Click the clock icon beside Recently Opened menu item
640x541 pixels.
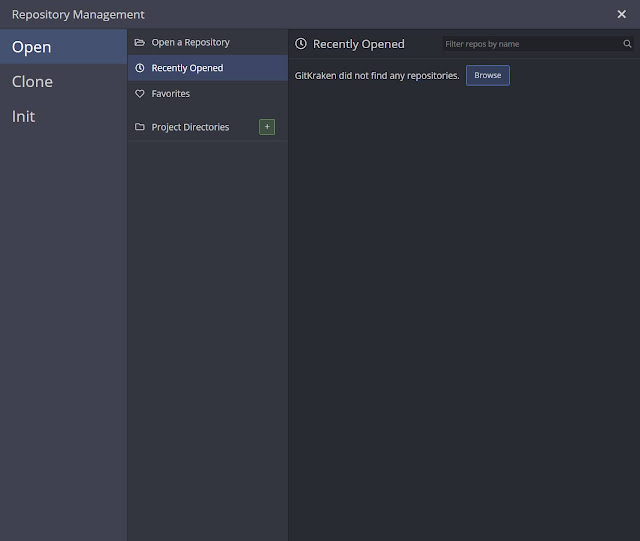[x=140, y=68]
